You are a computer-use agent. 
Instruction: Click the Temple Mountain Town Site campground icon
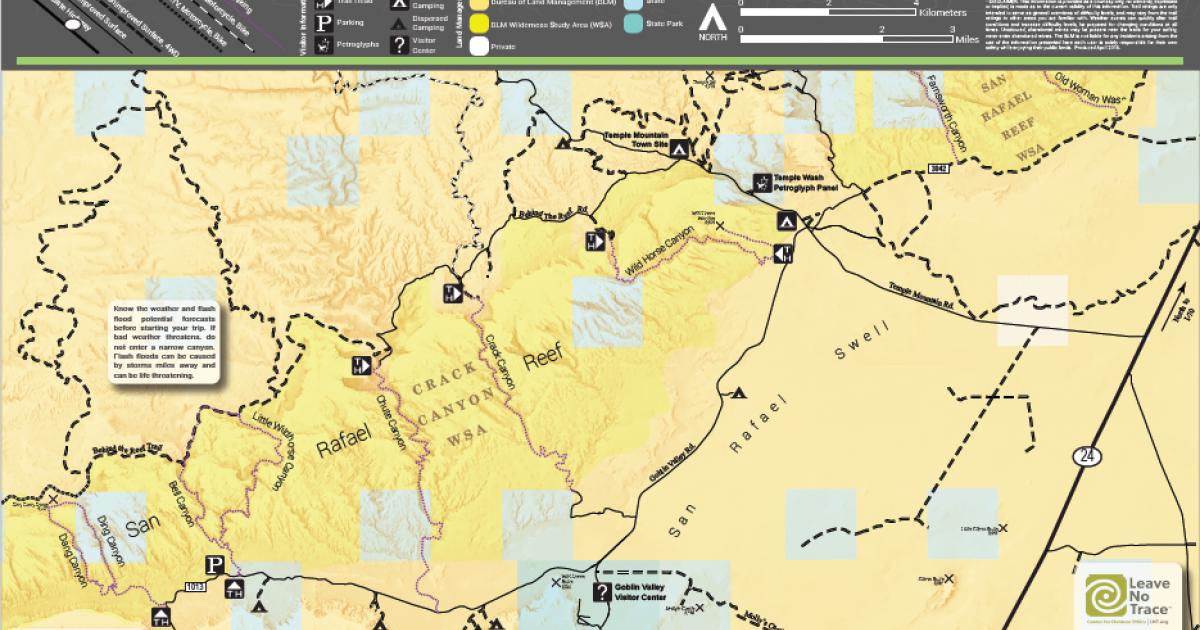[679, 149]
